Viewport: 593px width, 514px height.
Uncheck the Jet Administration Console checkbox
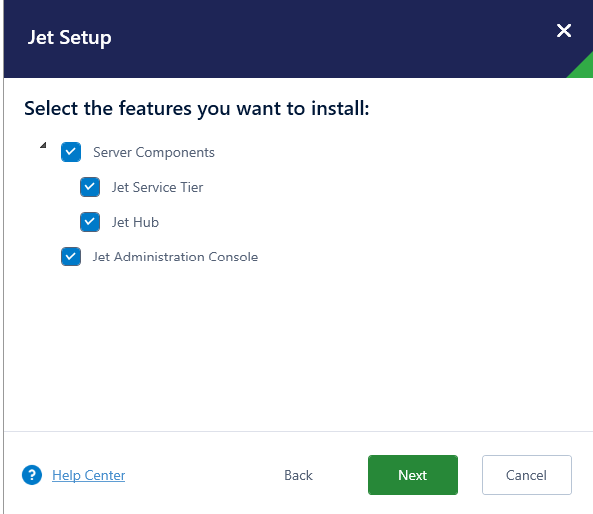(x=71, y=256)
